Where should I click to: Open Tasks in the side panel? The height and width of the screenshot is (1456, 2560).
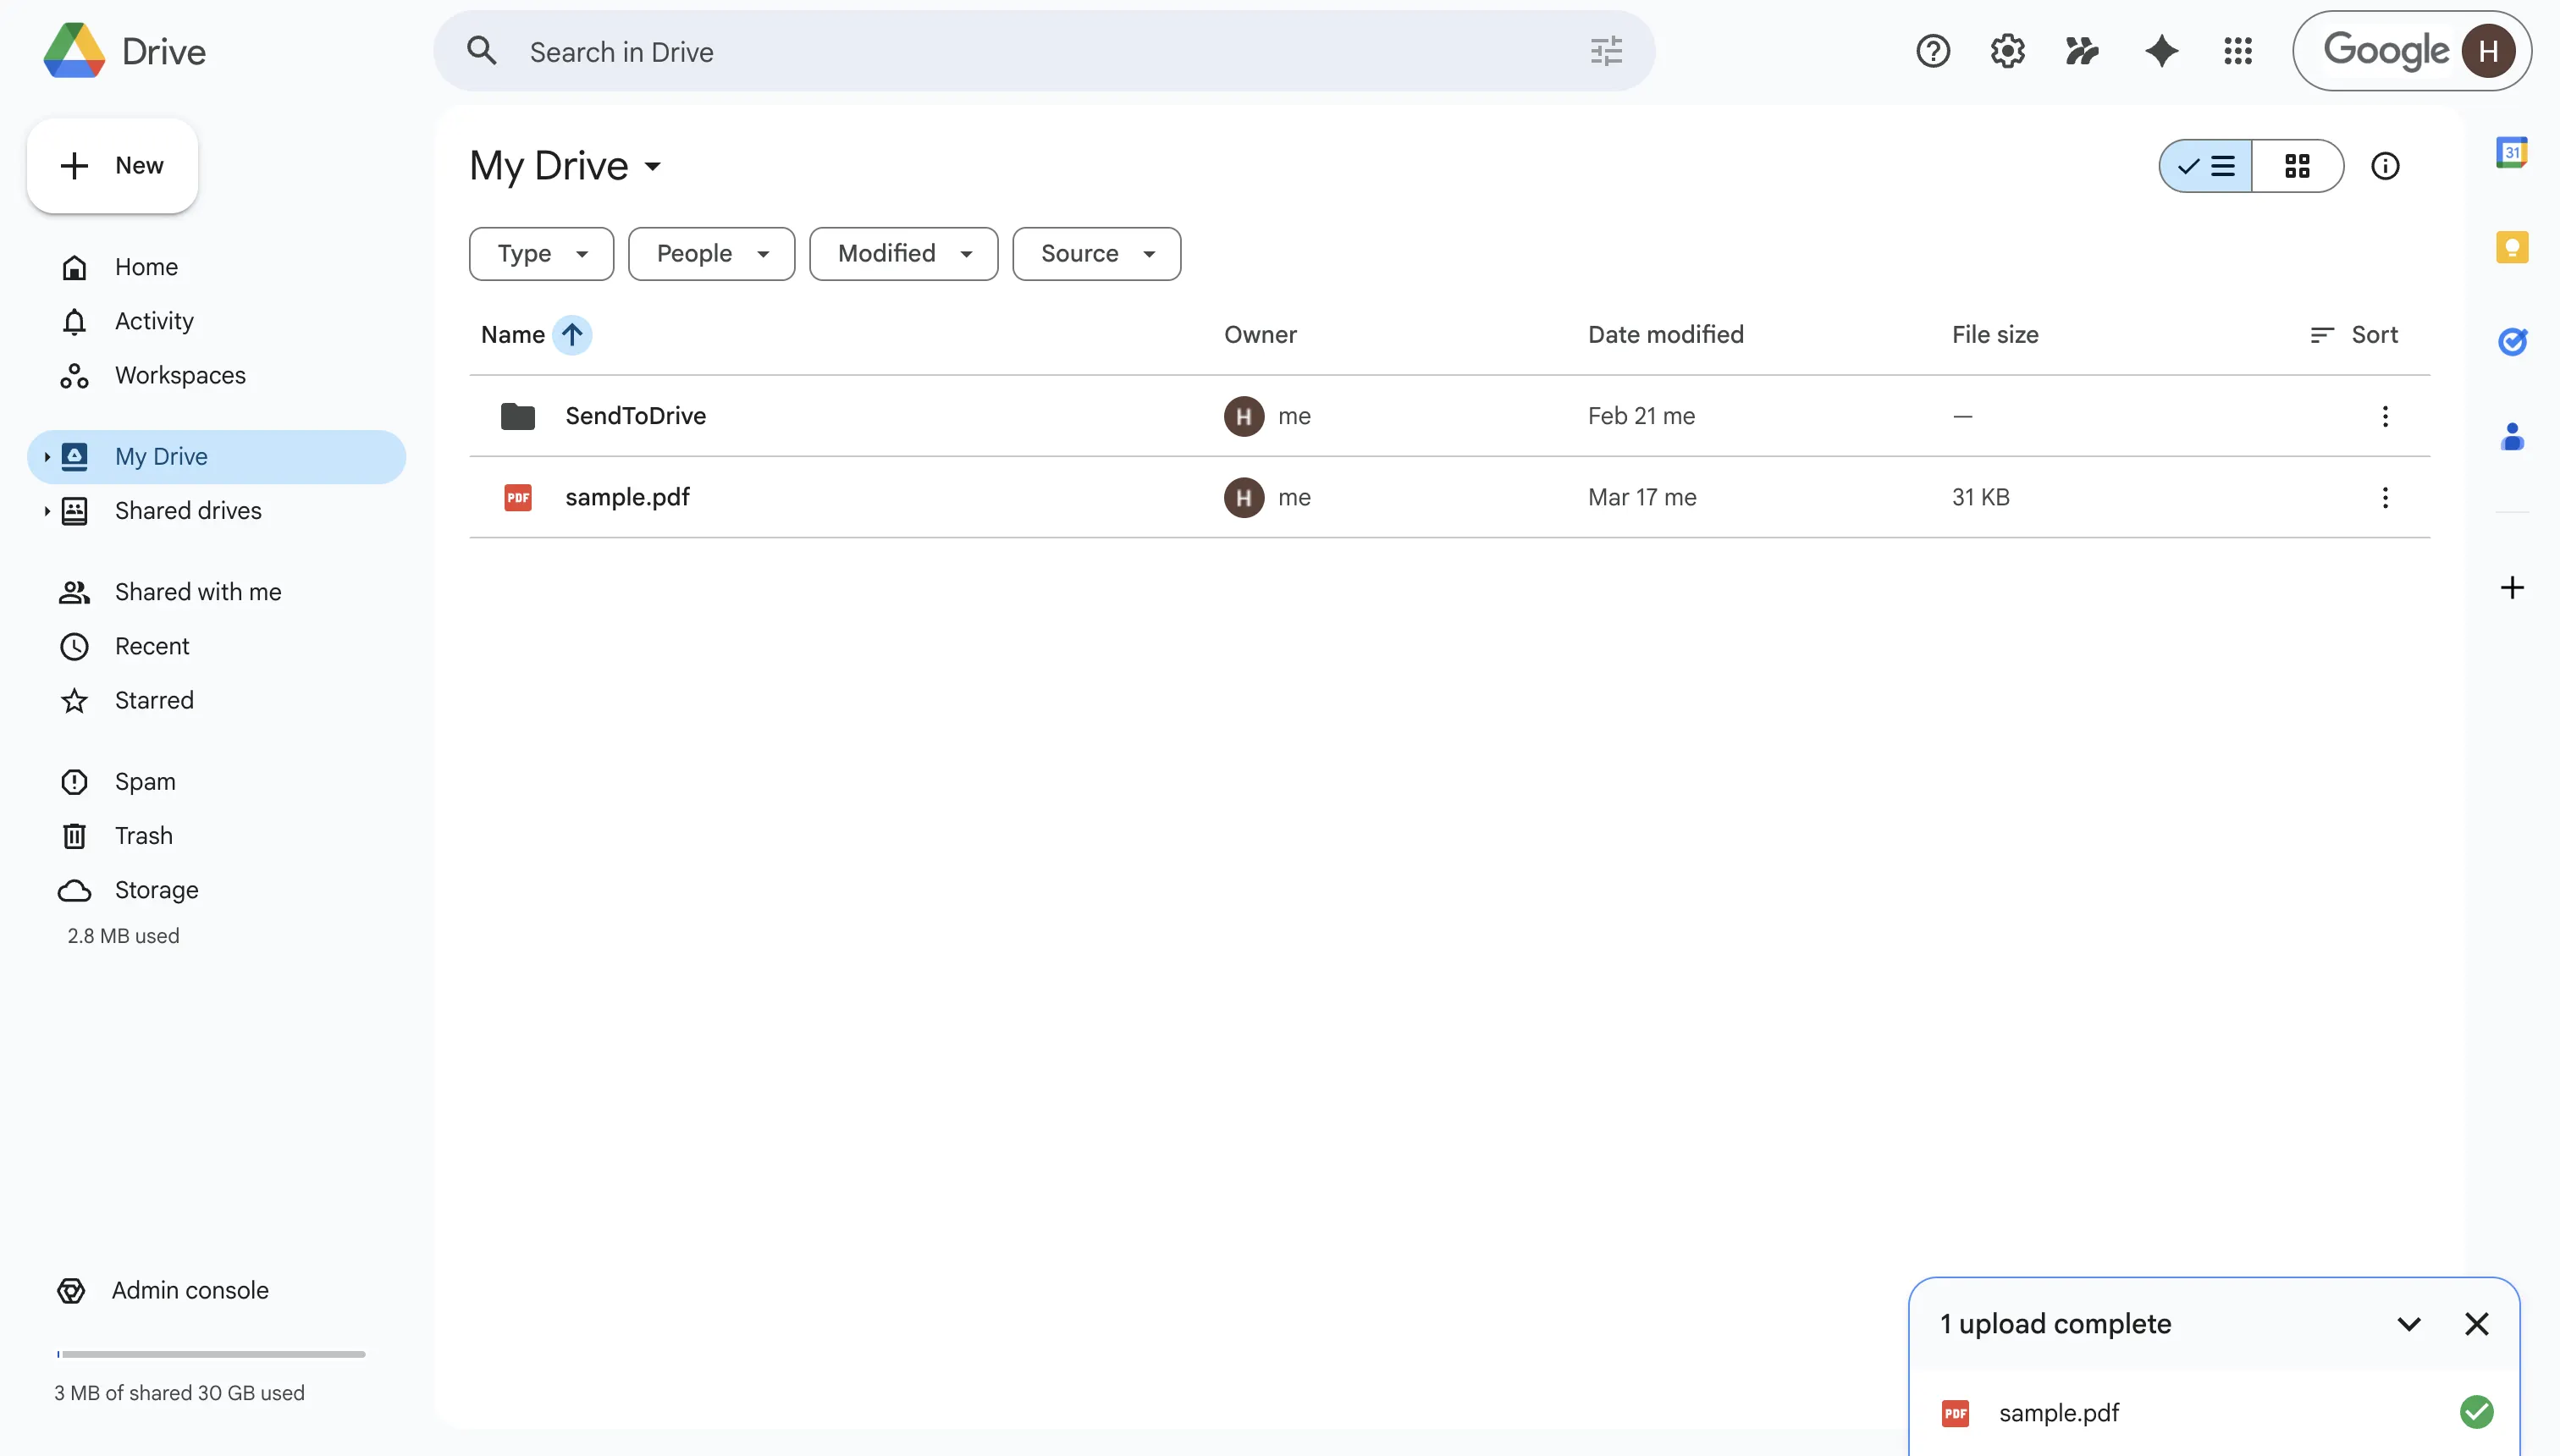click(2513, 342)
